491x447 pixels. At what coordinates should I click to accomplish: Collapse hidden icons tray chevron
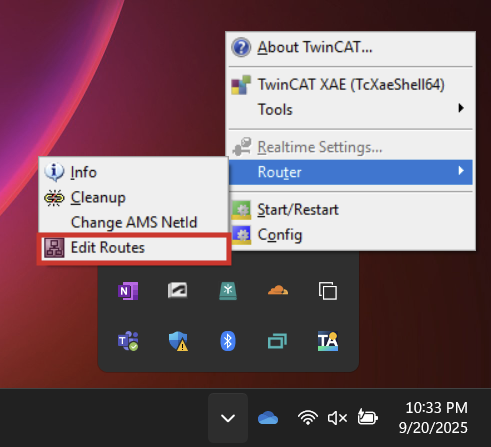click(x=228, y=418)
